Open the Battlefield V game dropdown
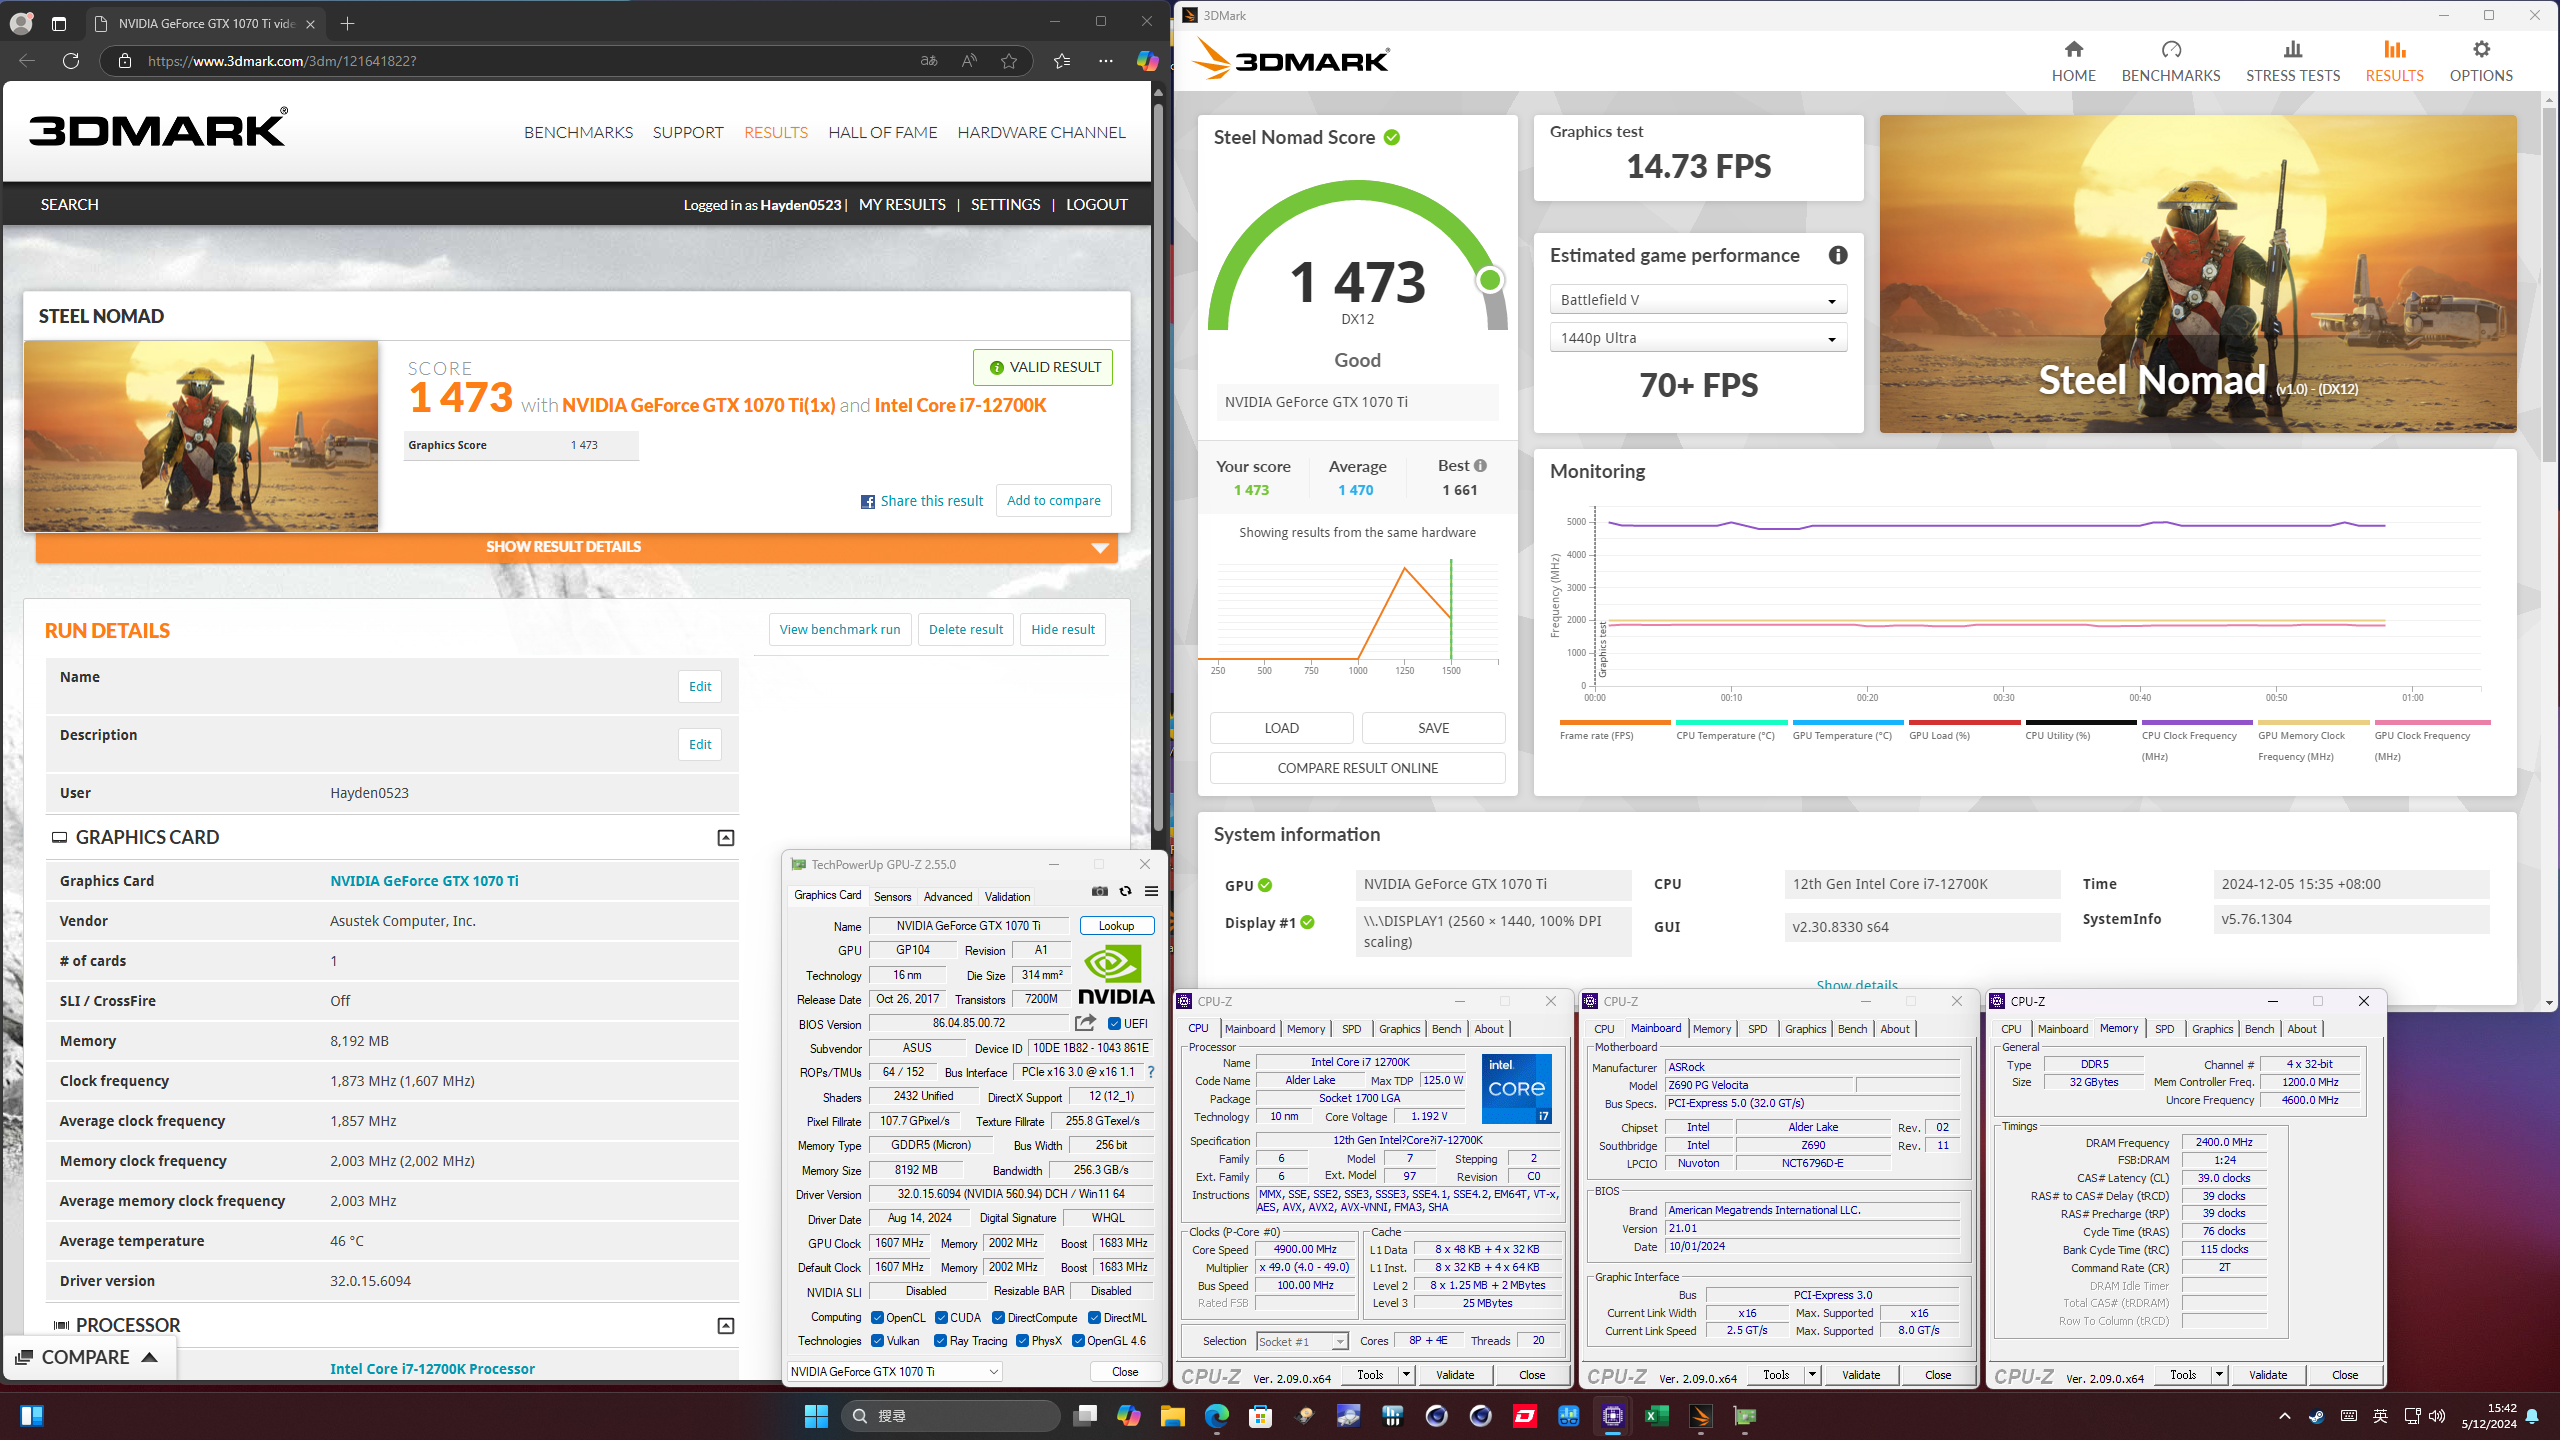Image resolution: width=2560 pixels, height=1440 pixels. tap(1698, 300)
